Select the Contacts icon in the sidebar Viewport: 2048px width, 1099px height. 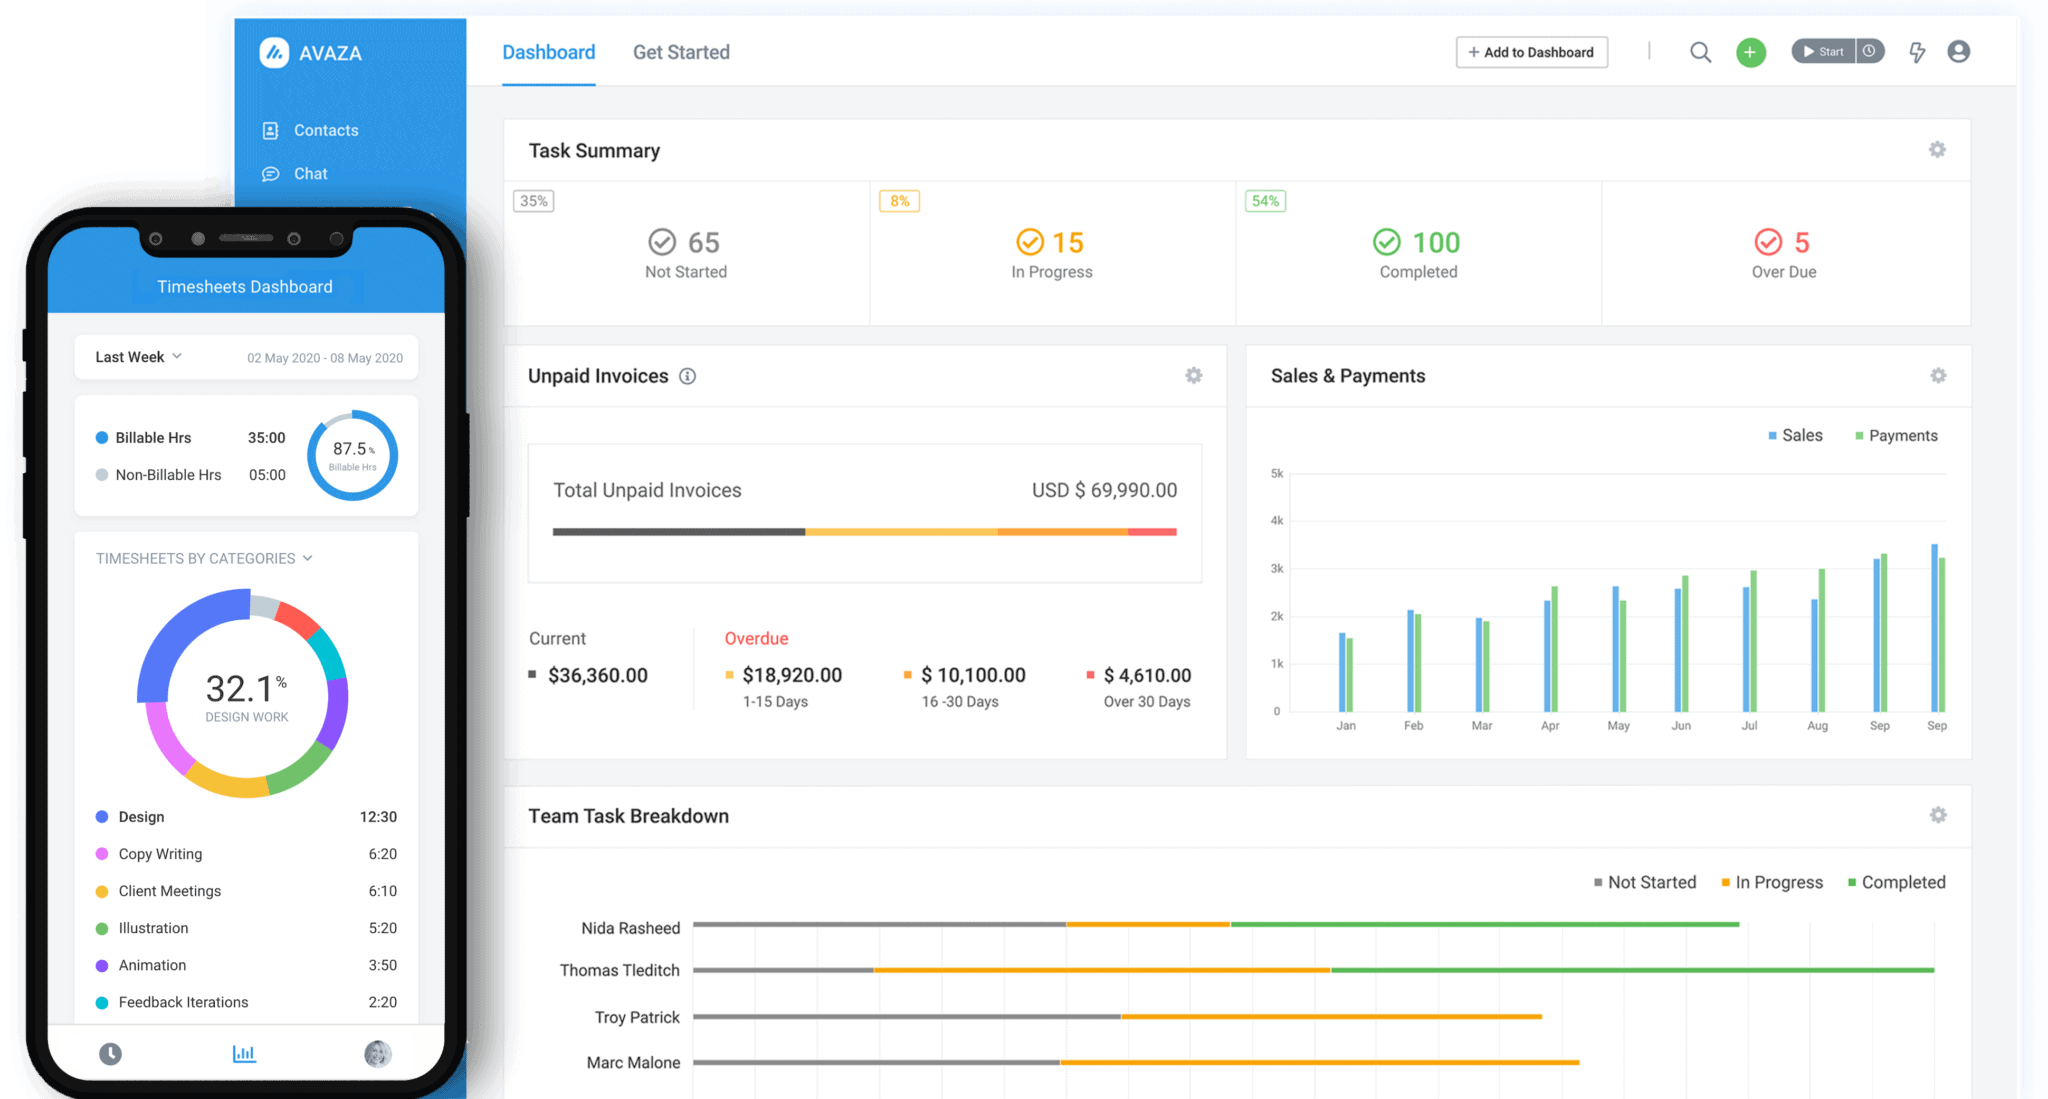270,129
